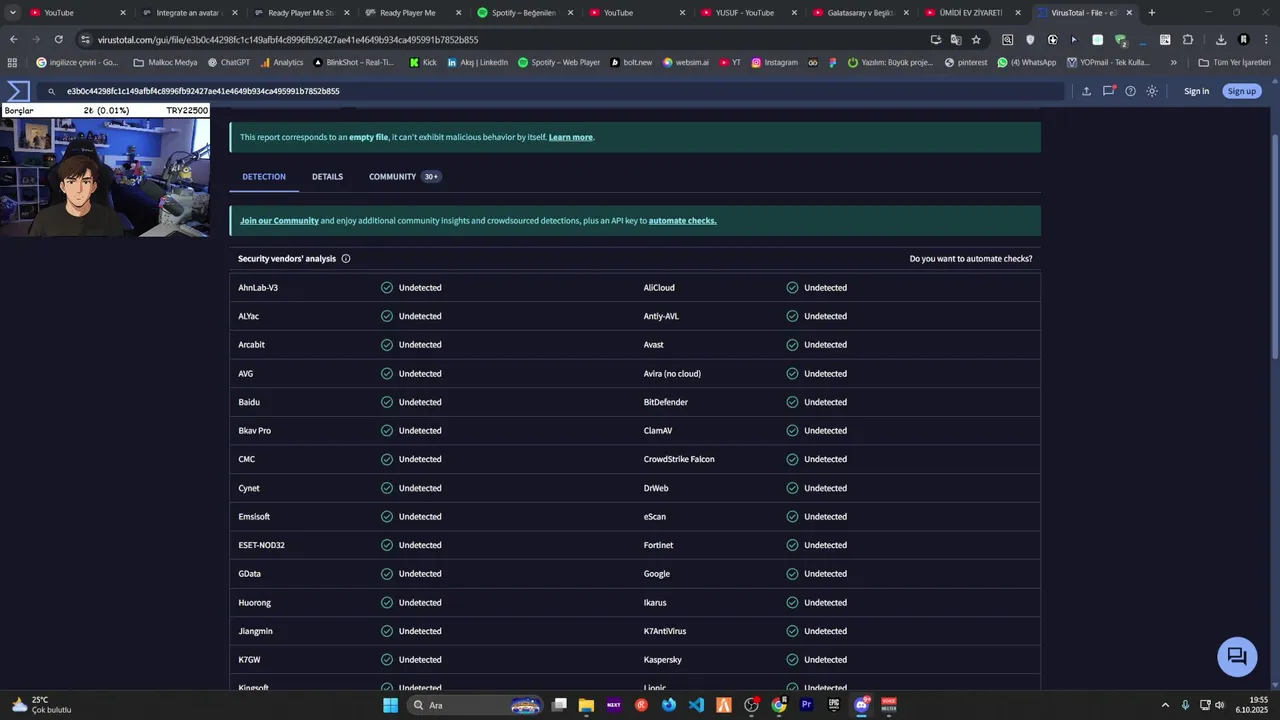Open the Chrome three-dot menu
The image size is (1280, 720).
[1265, 40]
